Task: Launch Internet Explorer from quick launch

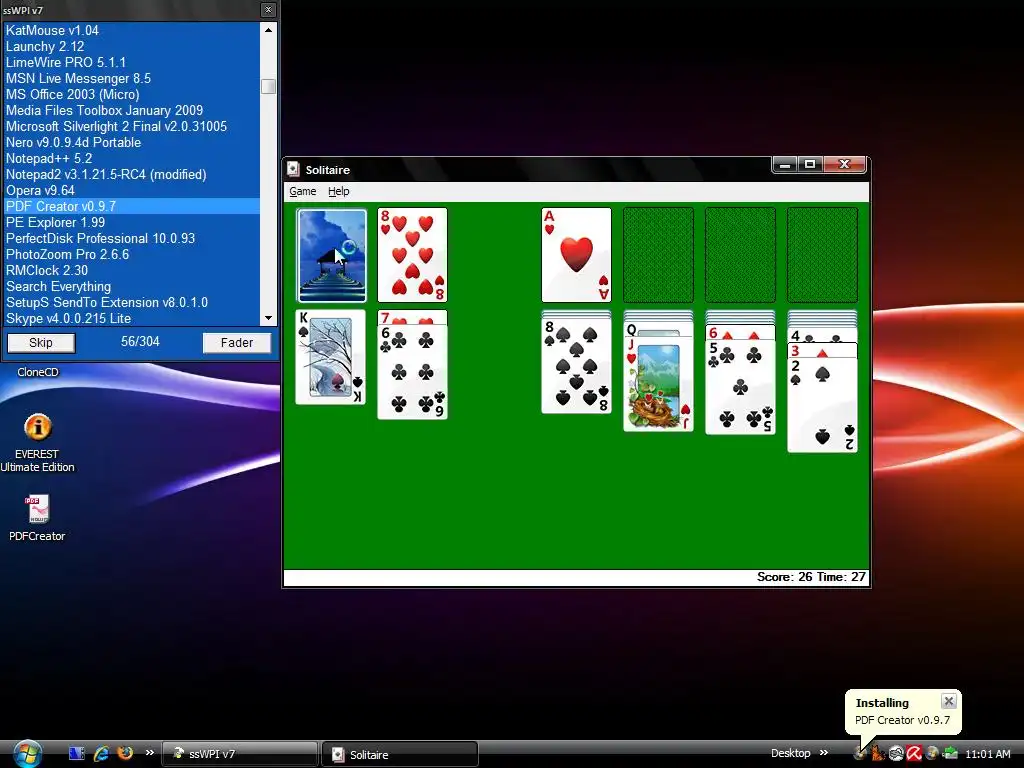Action: pyautogui.click(x=101, y=754)
